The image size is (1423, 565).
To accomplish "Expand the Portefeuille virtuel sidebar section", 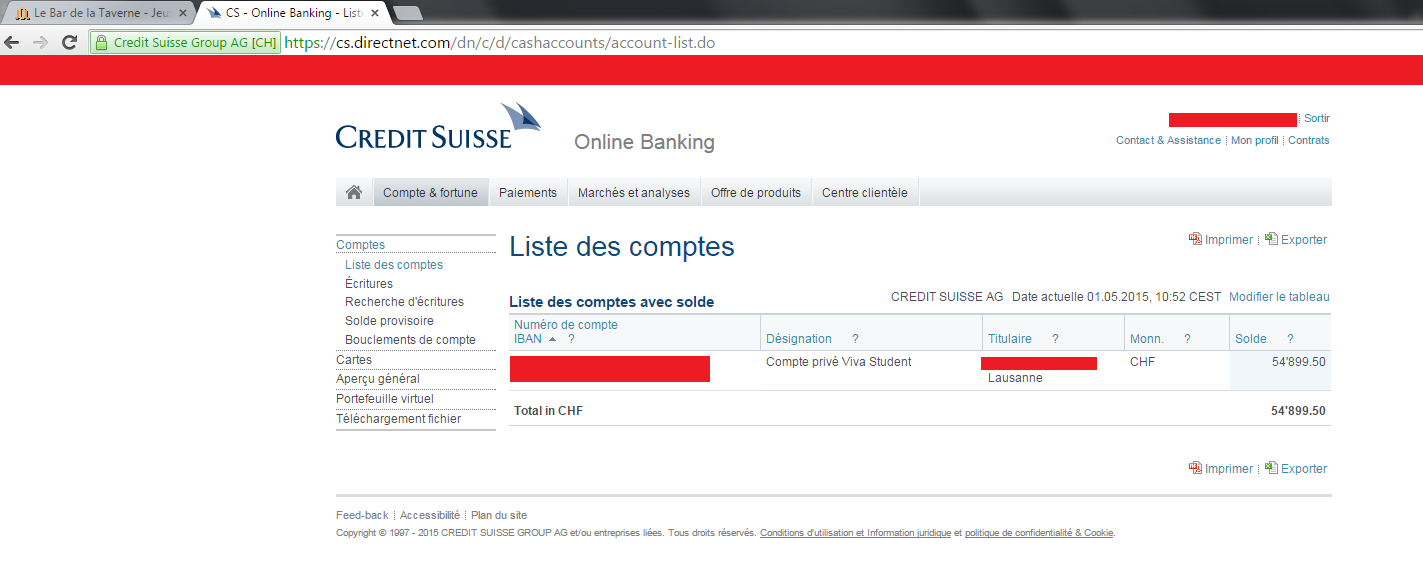I will click(385, 399).
